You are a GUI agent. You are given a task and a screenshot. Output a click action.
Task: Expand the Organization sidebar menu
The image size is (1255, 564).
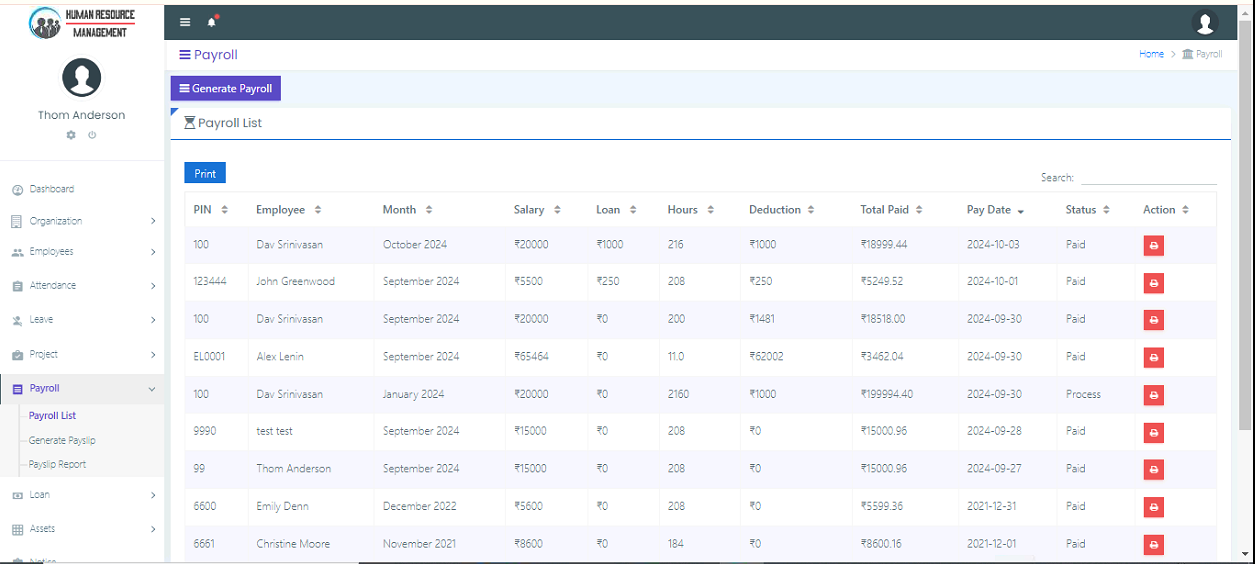(82, 221)
